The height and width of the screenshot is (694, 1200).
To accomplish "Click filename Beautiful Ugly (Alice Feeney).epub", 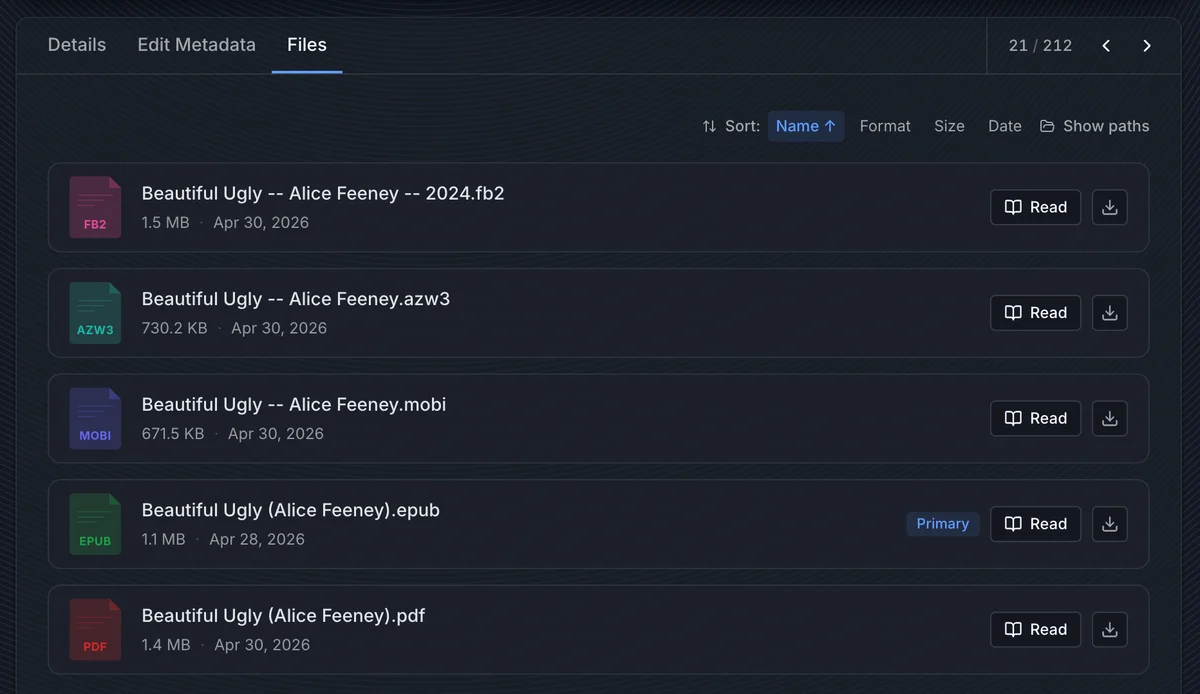I will pyautogui.click(x=291, y=510).
